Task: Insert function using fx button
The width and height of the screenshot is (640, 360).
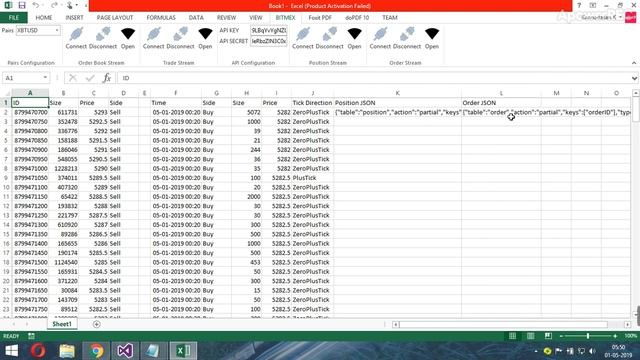Action: [107, 78]
